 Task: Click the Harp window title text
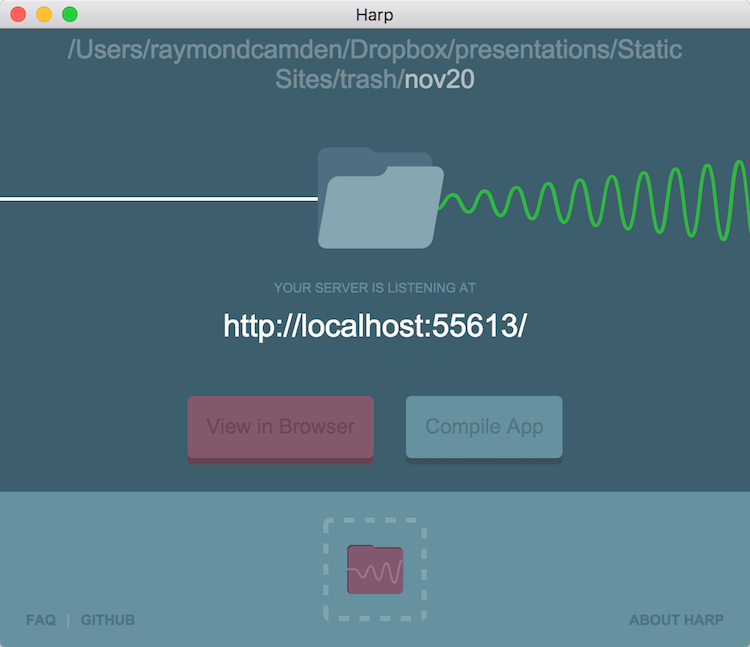[375, 15]
